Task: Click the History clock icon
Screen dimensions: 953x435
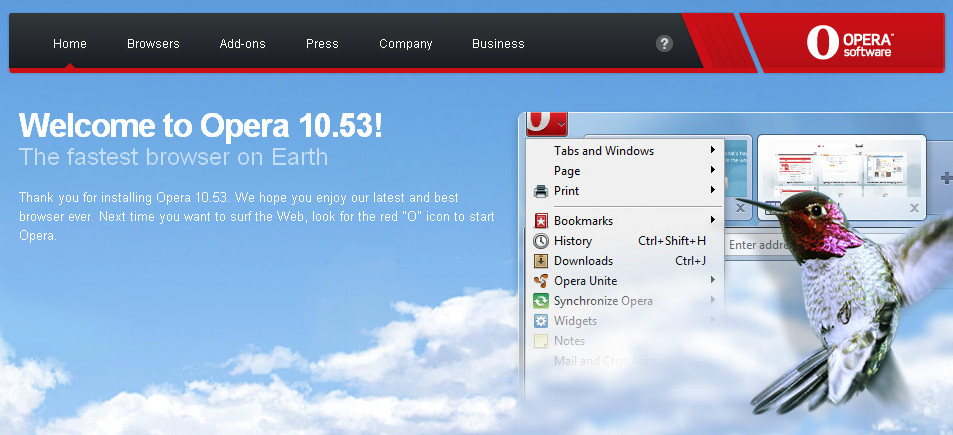Action: (540, 241)
